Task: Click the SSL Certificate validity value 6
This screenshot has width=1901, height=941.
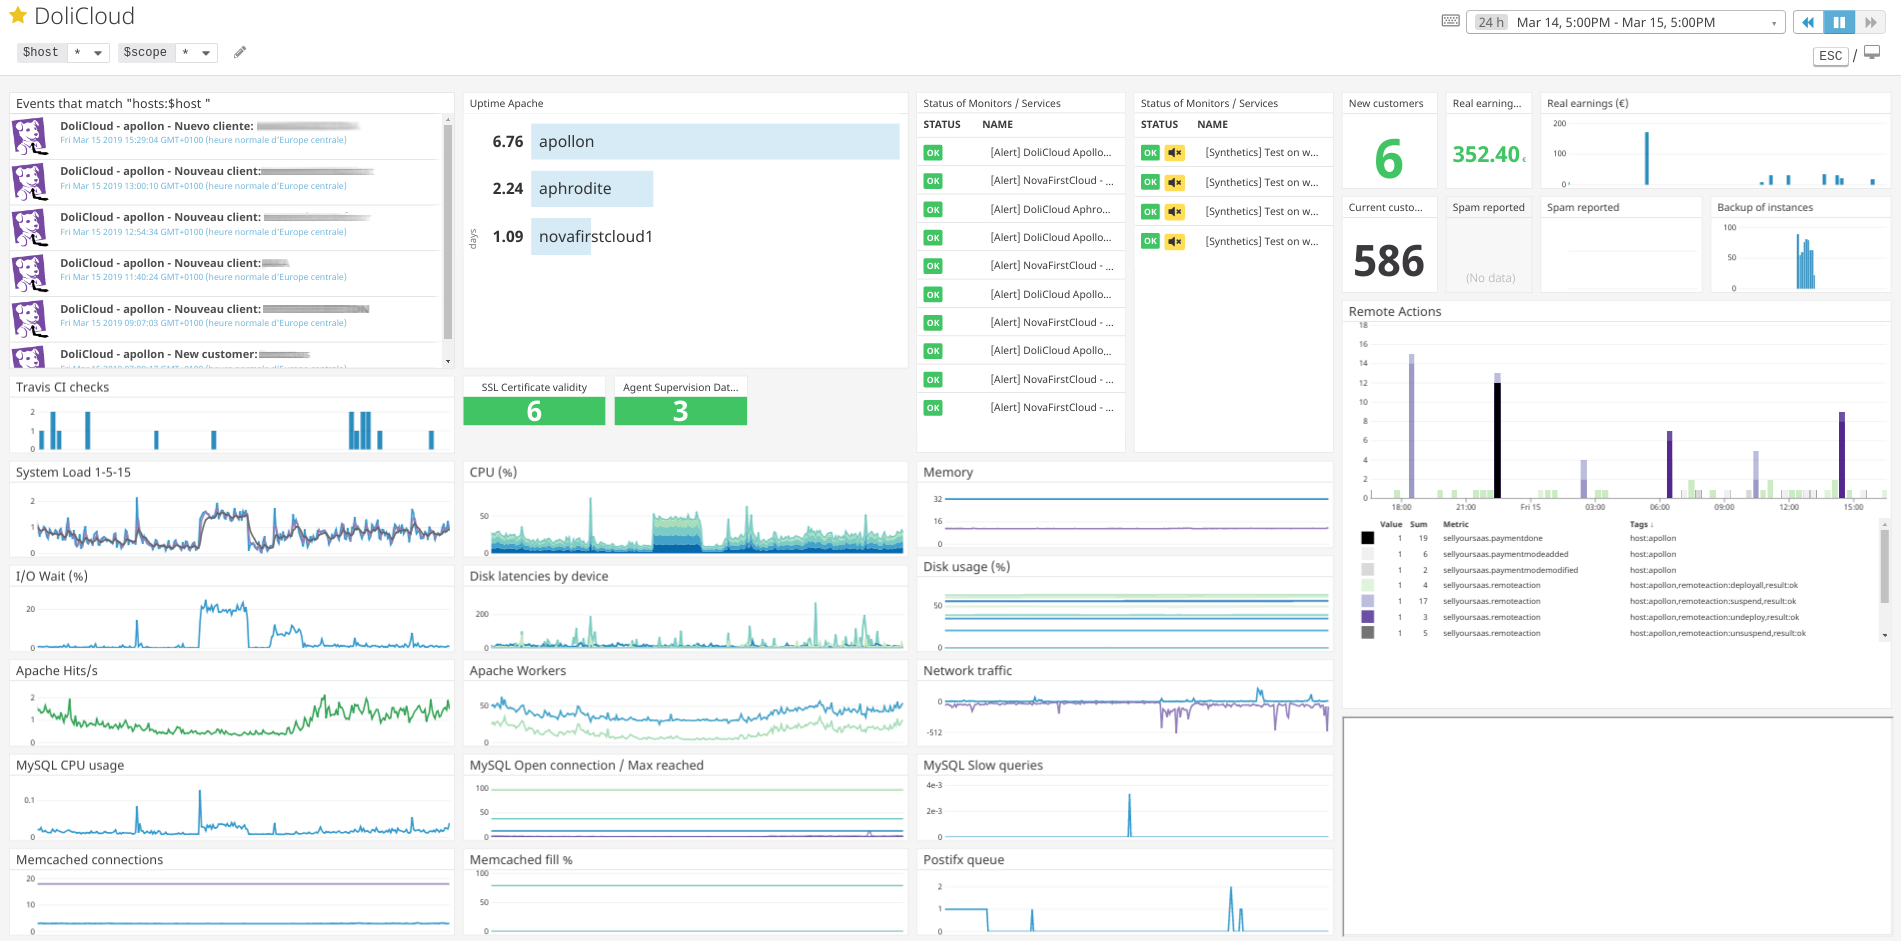Action: (534, 411)
